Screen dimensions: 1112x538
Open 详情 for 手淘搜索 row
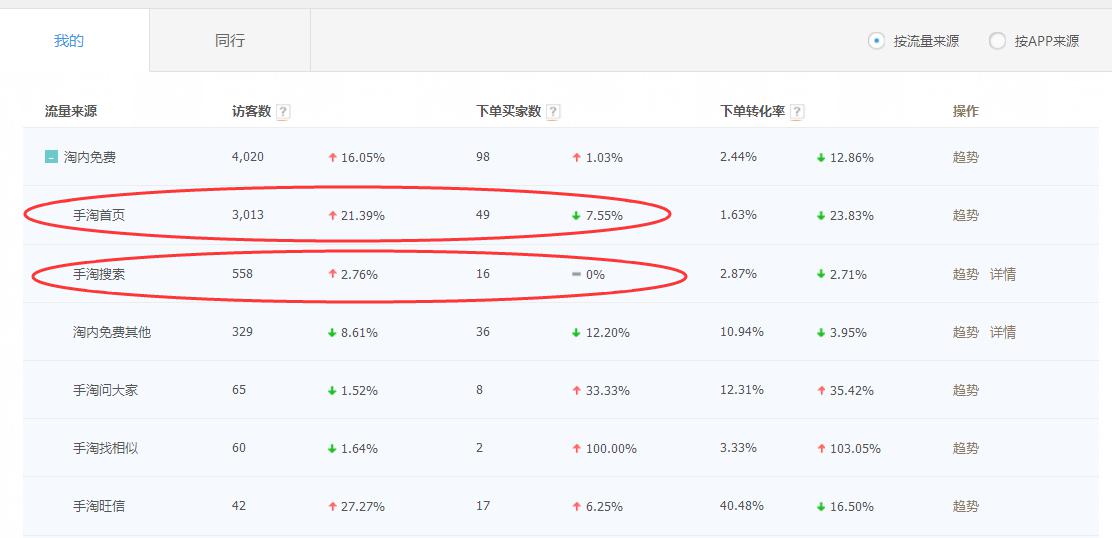(x=1002, y=274)
